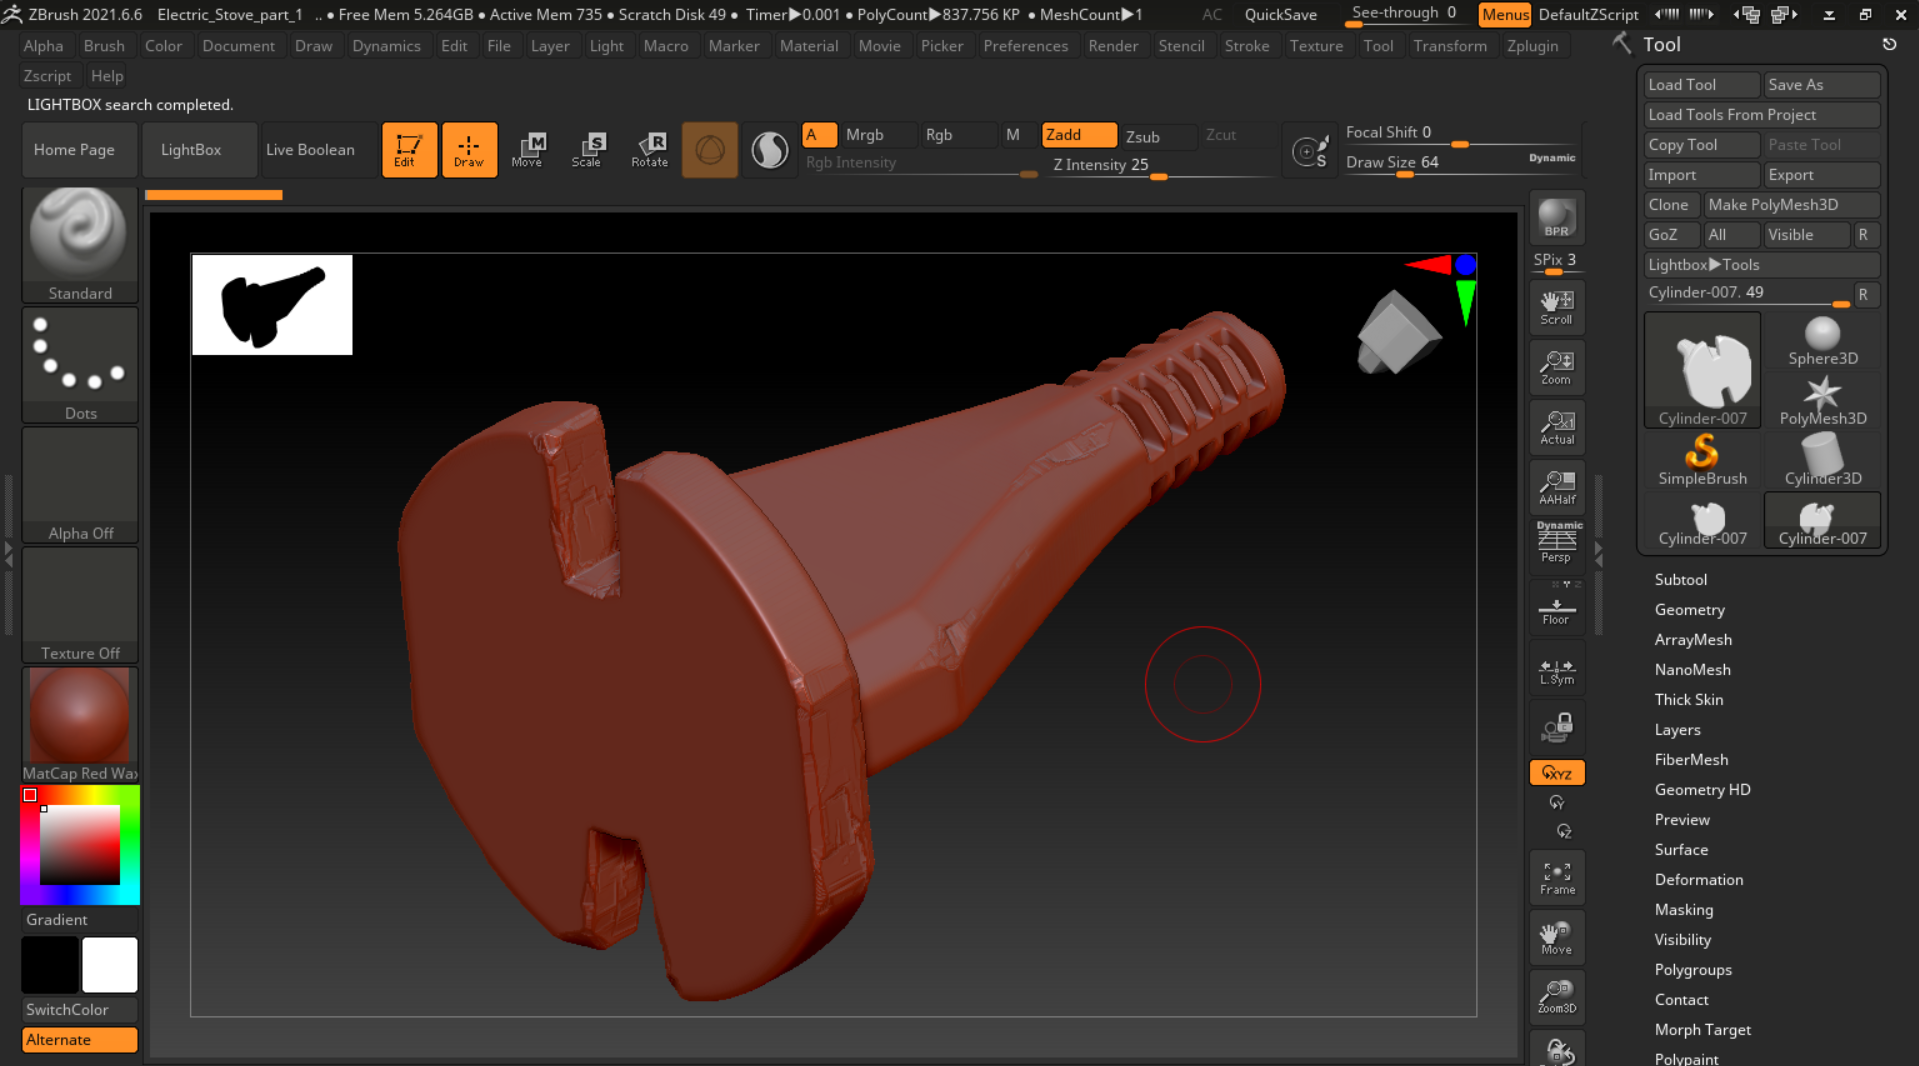Activate the Move transform tool
The height and width of the screenshot is (1066, 1919).
528,149
